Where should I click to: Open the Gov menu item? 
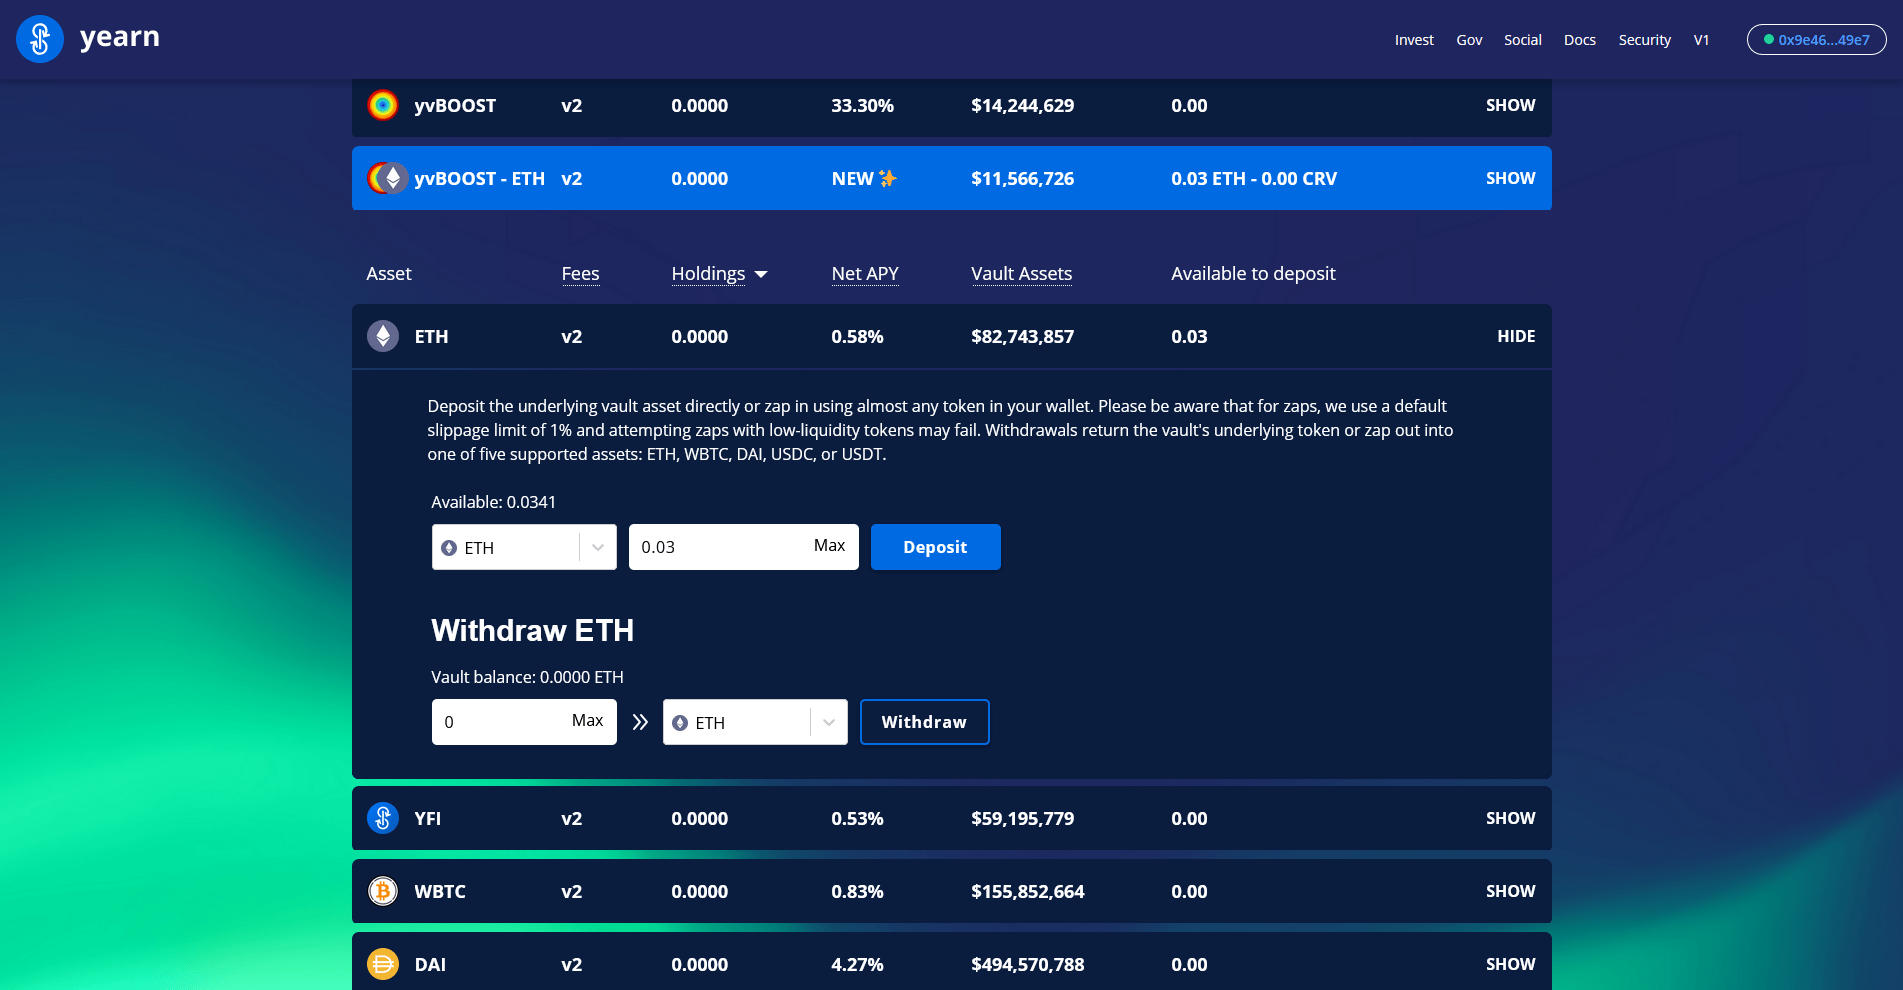point(1469,40)
